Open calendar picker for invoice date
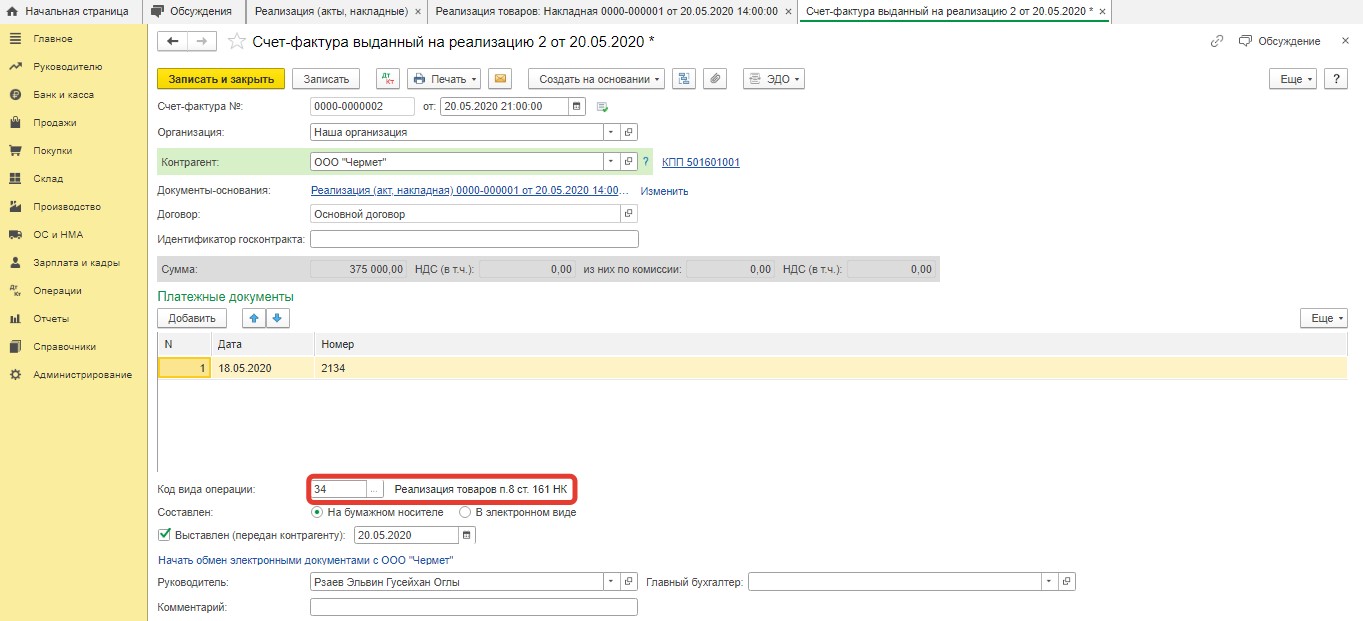The height and width of the screenshot is (621, 1363). tap(577, 106)
